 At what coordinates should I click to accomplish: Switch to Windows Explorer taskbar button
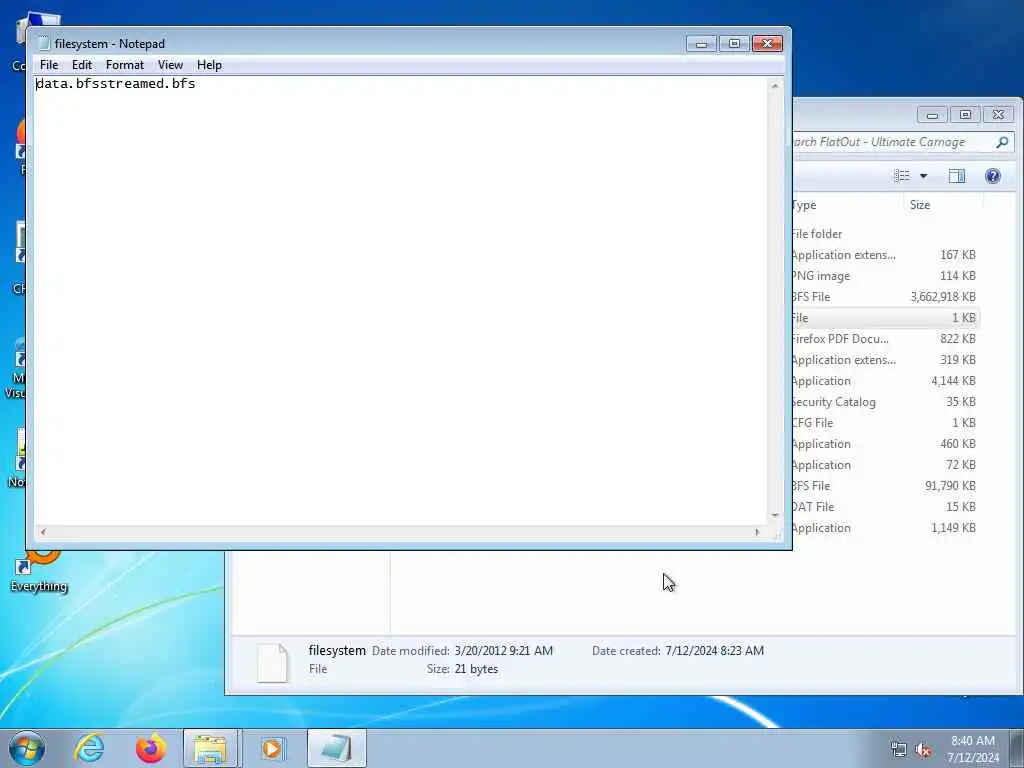(211, 748)
